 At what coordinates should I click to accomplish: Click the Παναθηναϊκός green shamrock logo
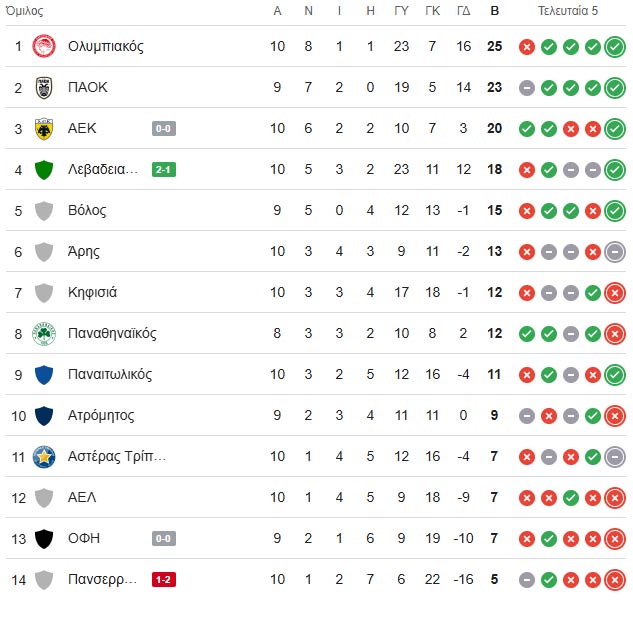pyautogui.click(x=44, y=333)
